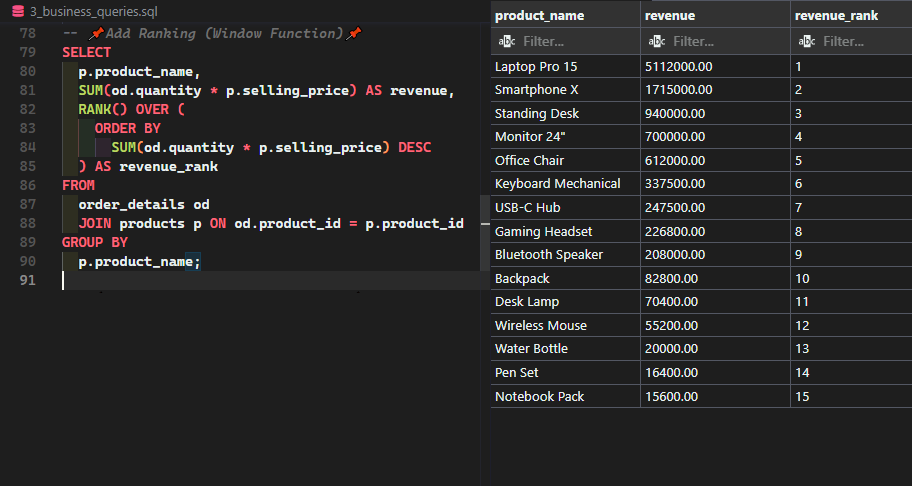Open the 3_business_queries.sql tab

[85, 12]
